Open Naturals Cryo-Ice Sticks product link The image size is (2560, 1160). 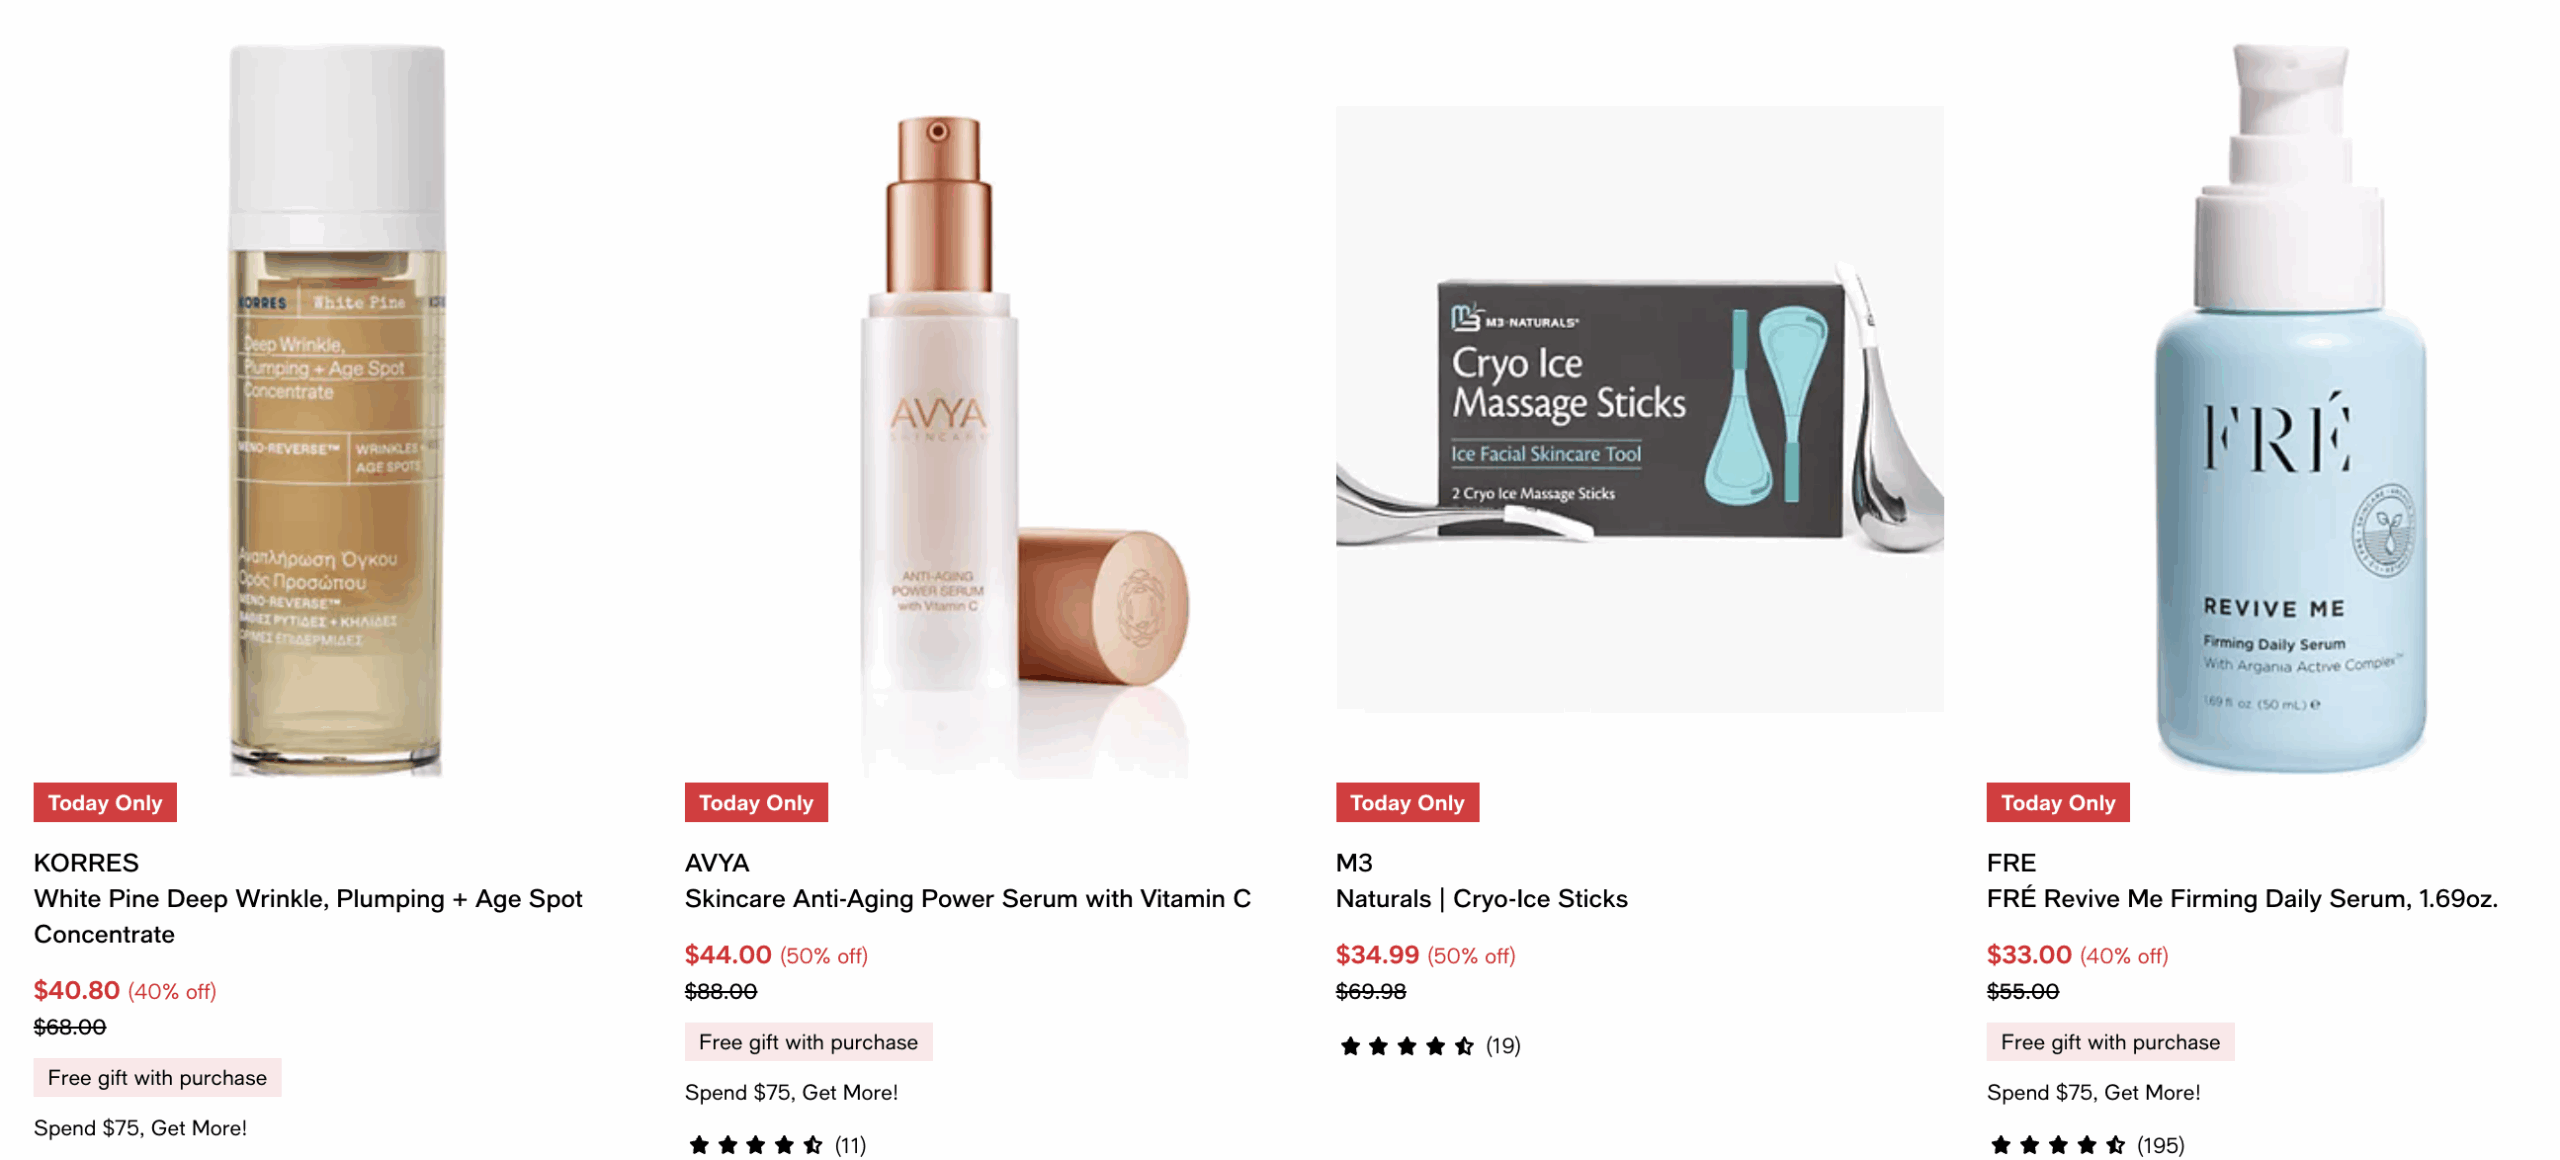pyautogui.click(x=1482, y=898)
